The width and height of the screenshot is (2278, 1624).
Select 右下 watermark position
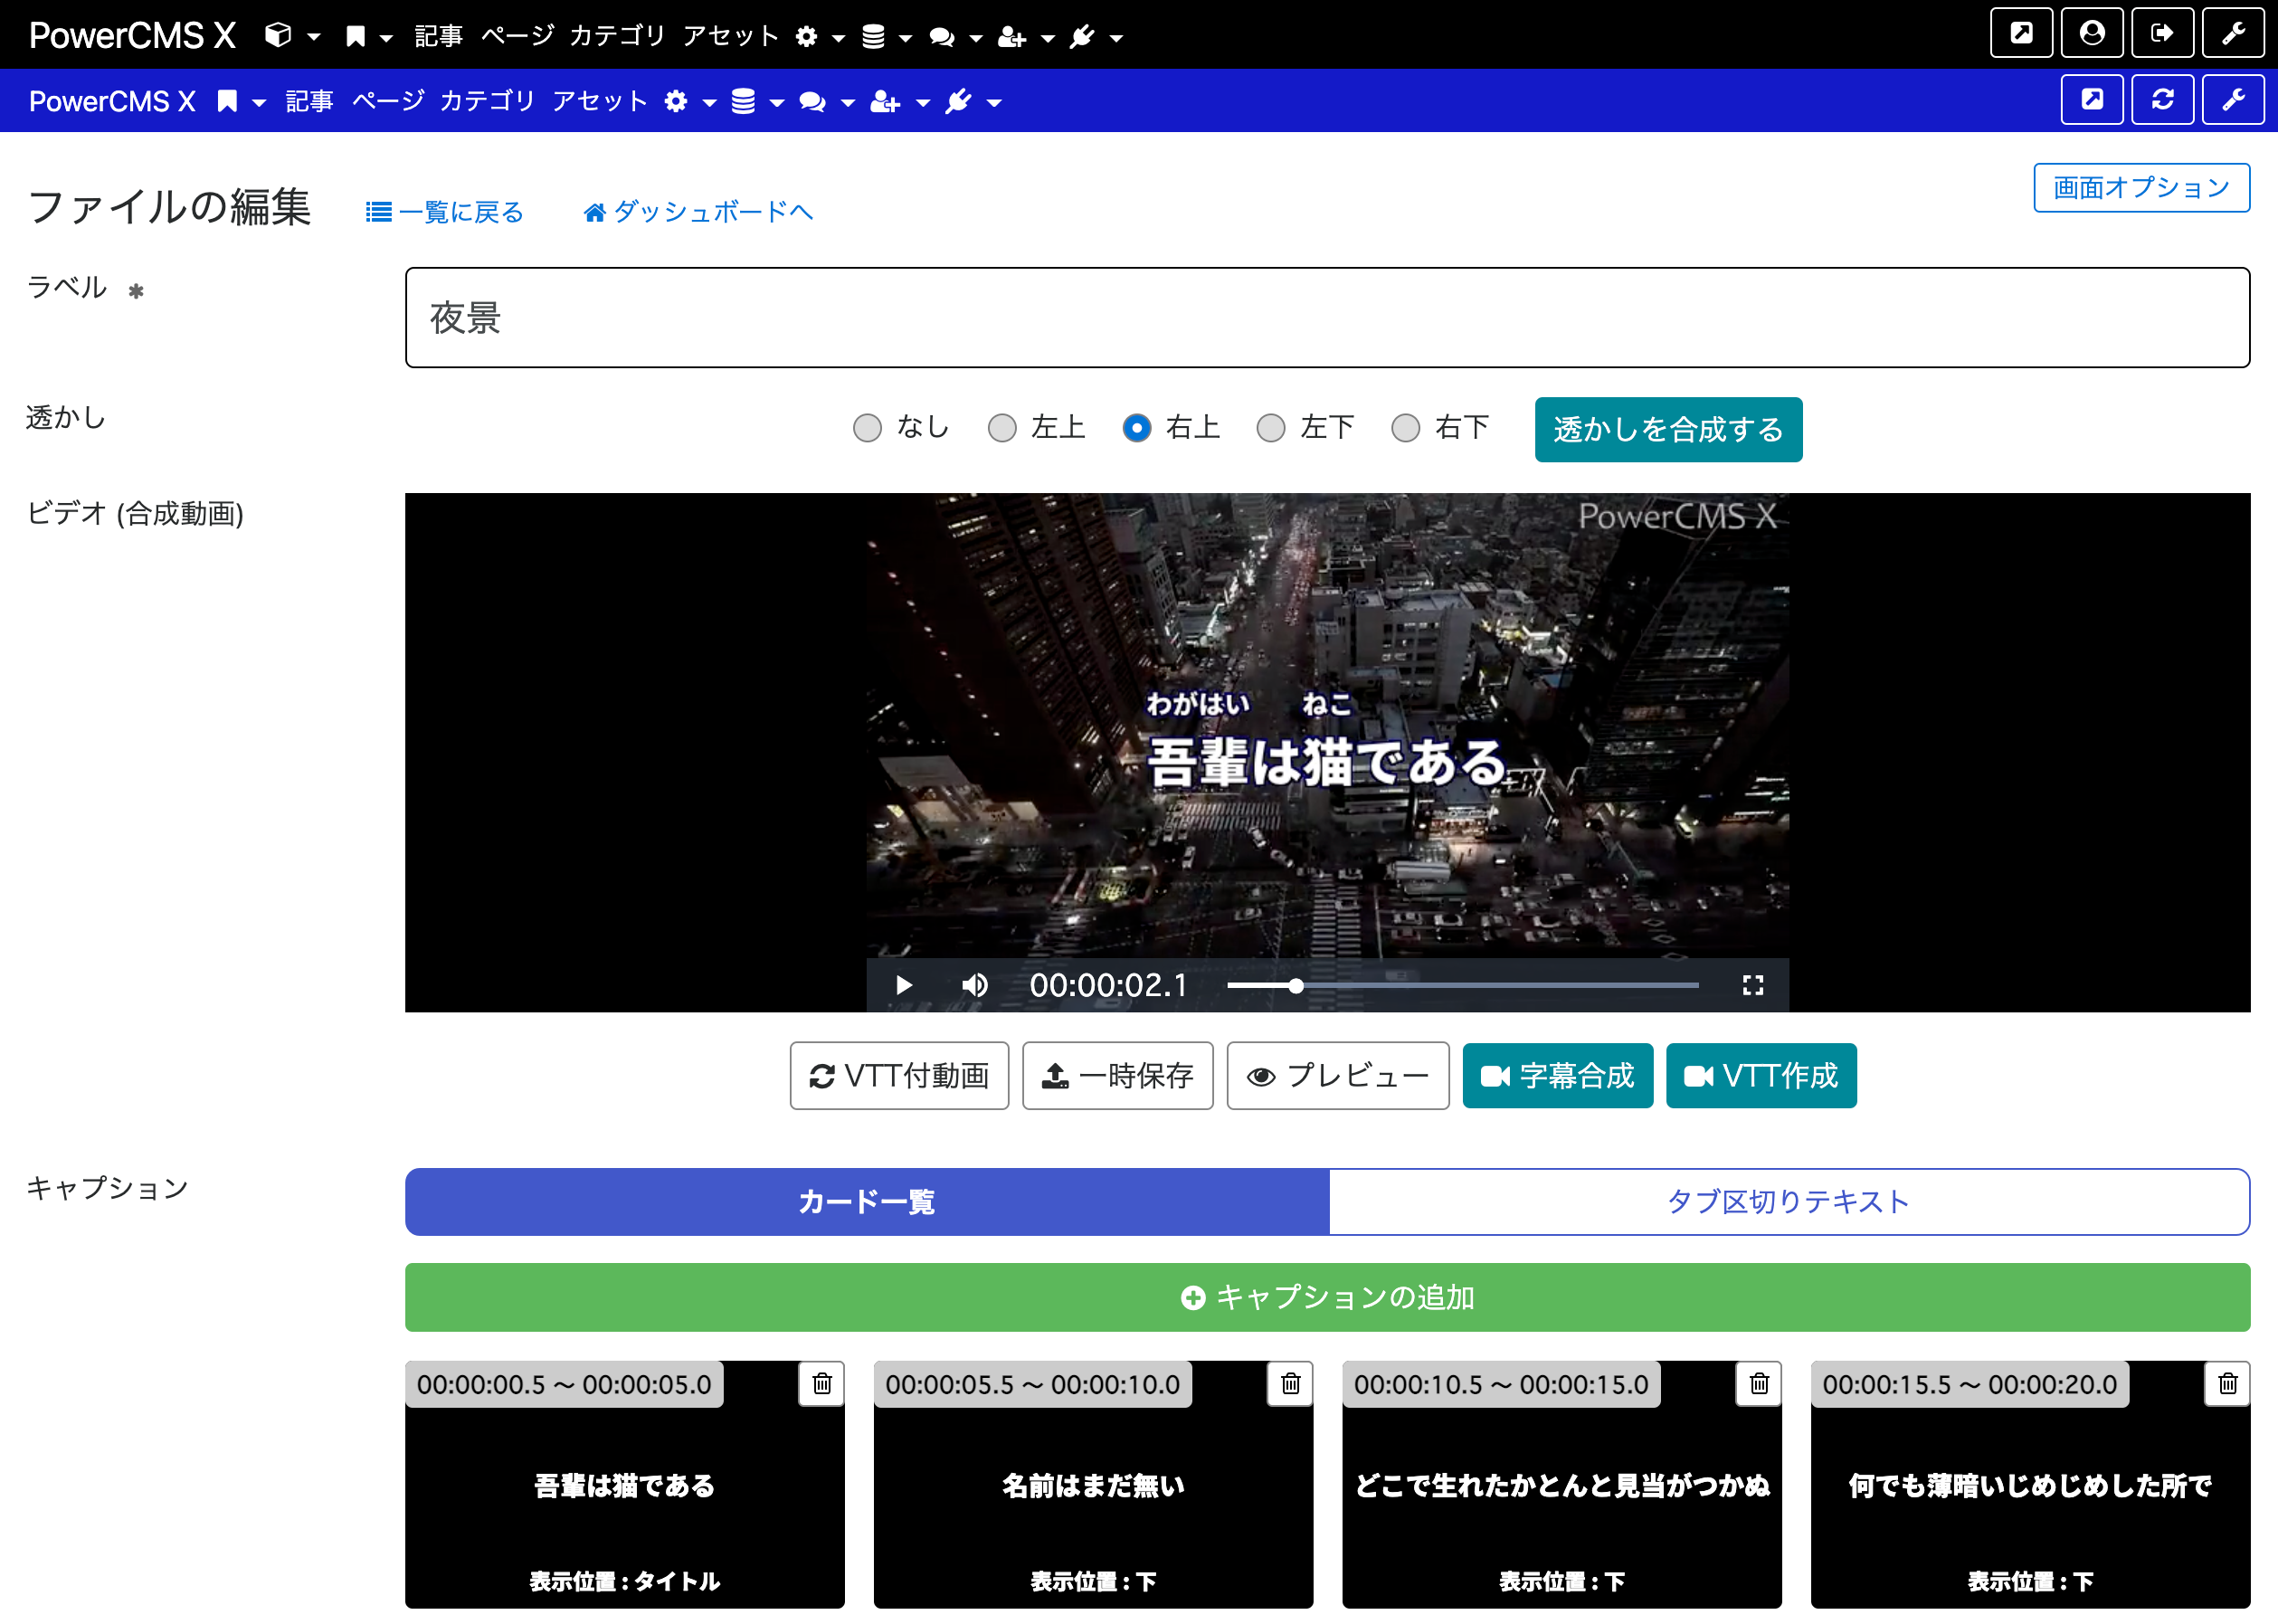[1406, 428]
